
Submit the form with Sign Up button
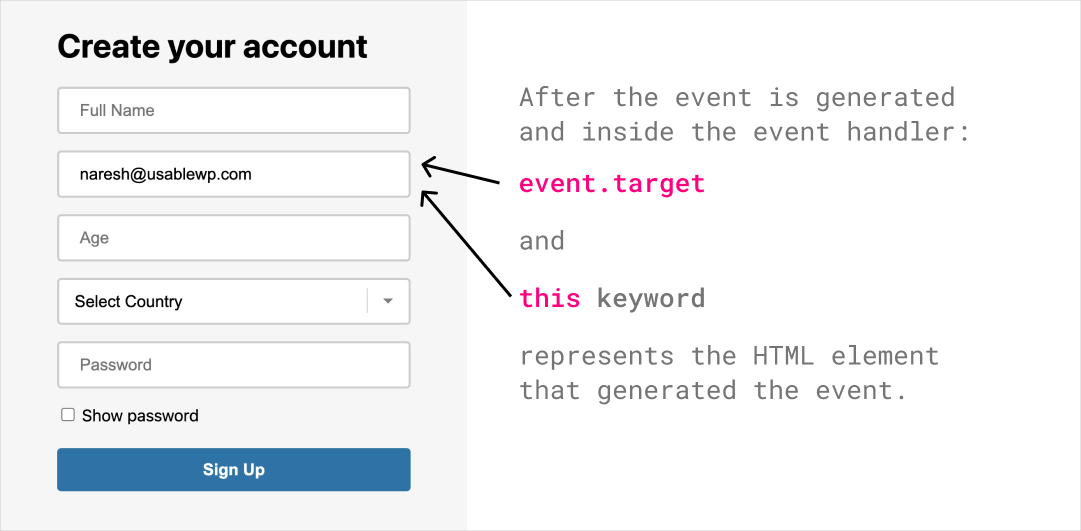(x=234, y=470)
